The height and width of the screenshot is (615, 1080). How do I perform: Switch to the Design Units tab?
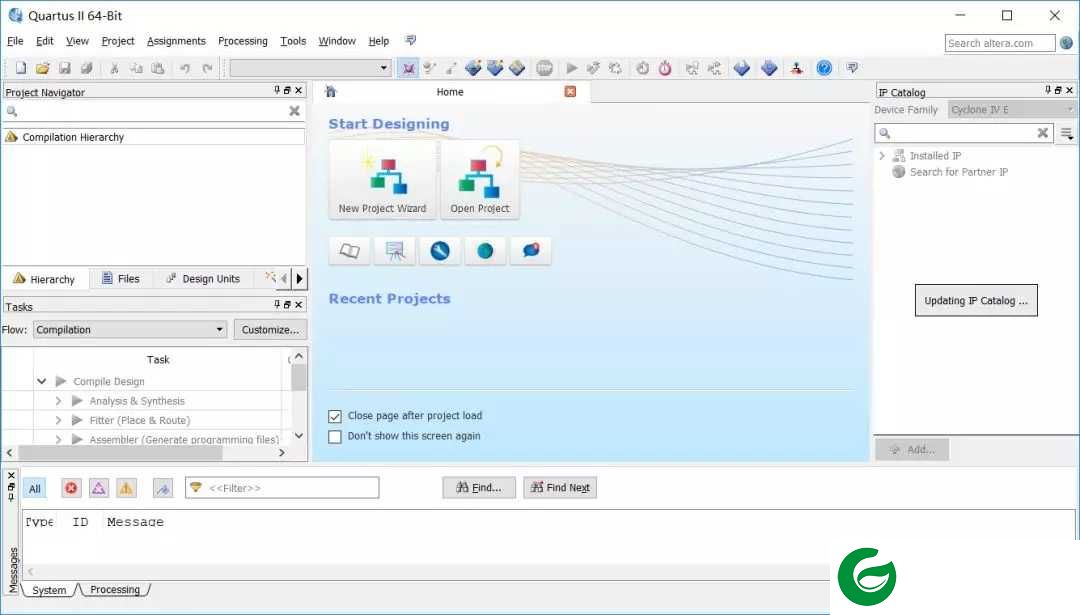203,279
